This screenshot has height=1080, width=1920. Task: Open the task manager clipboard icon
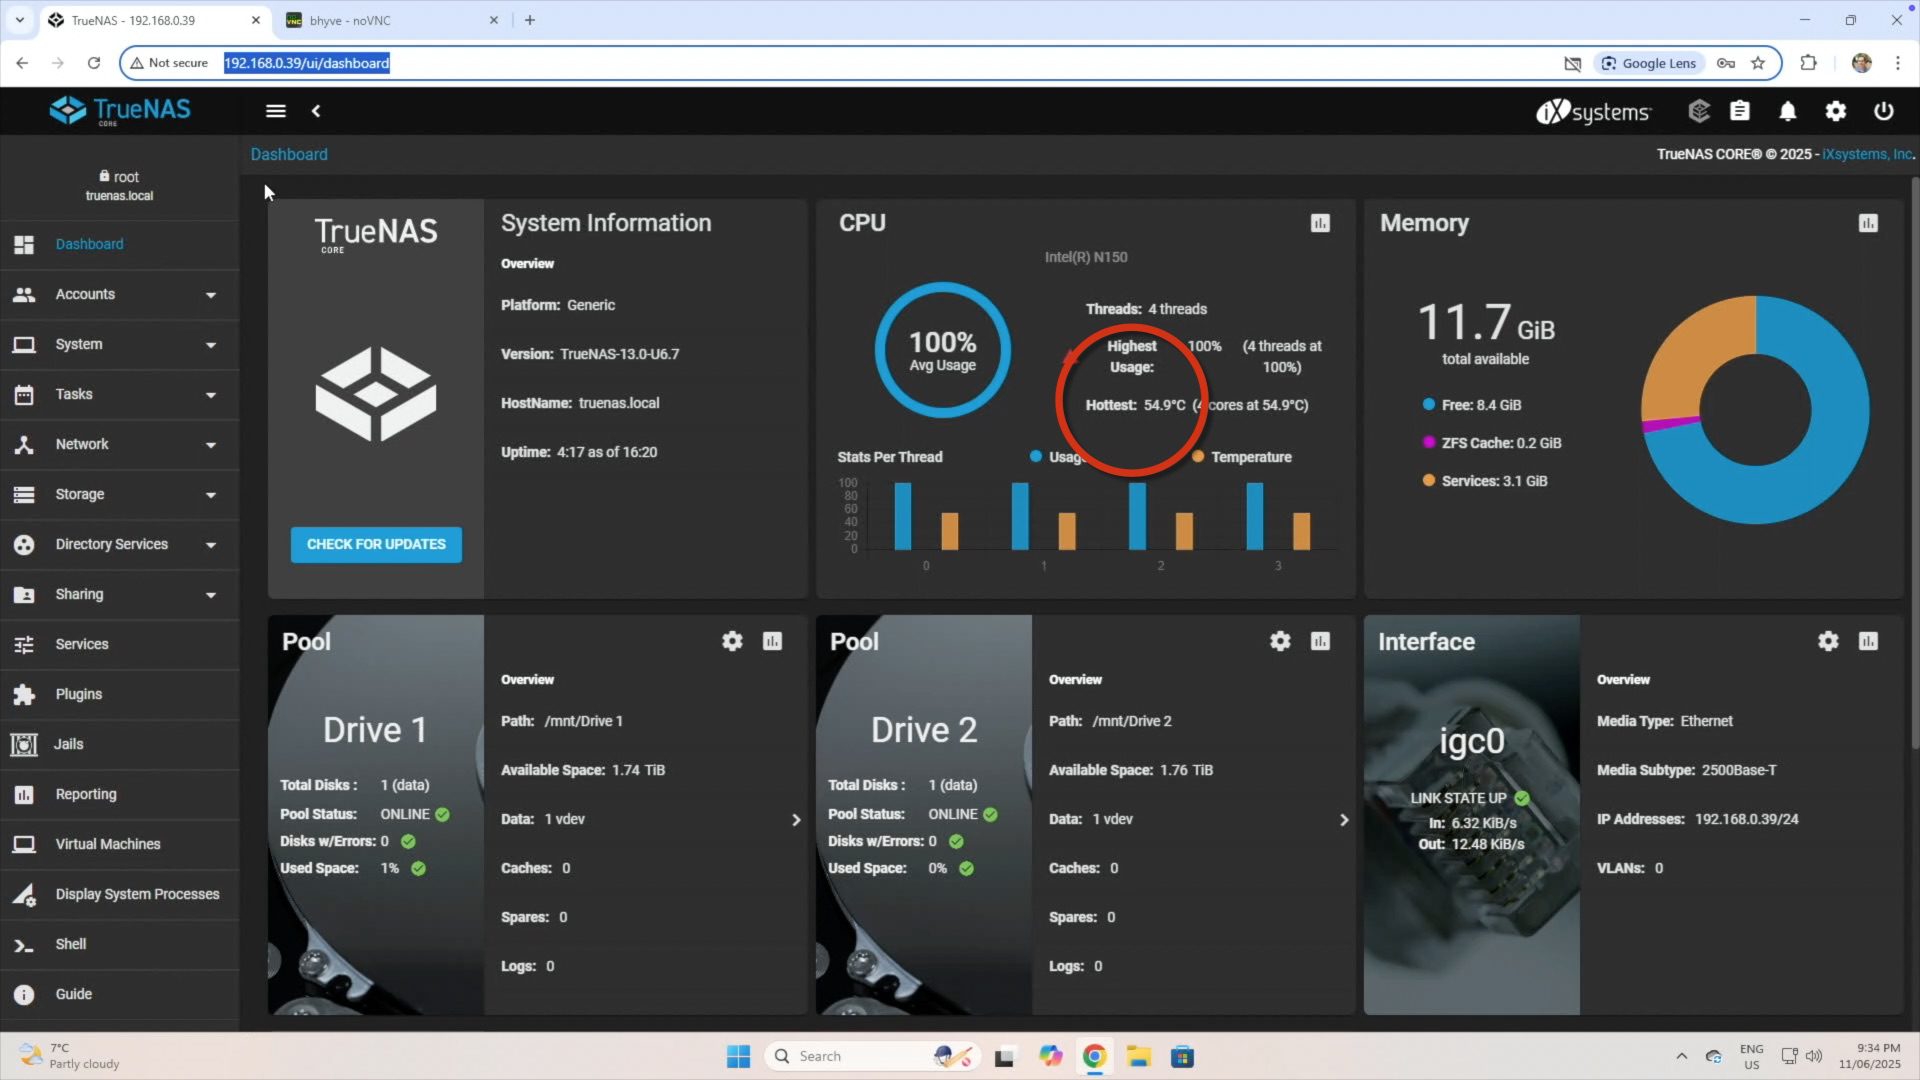1740,111
